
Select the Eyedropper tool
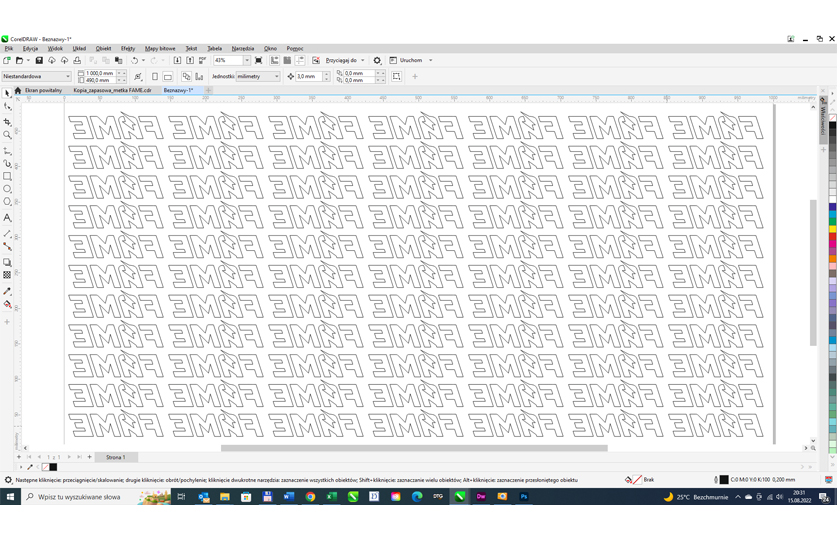(7, 291)
